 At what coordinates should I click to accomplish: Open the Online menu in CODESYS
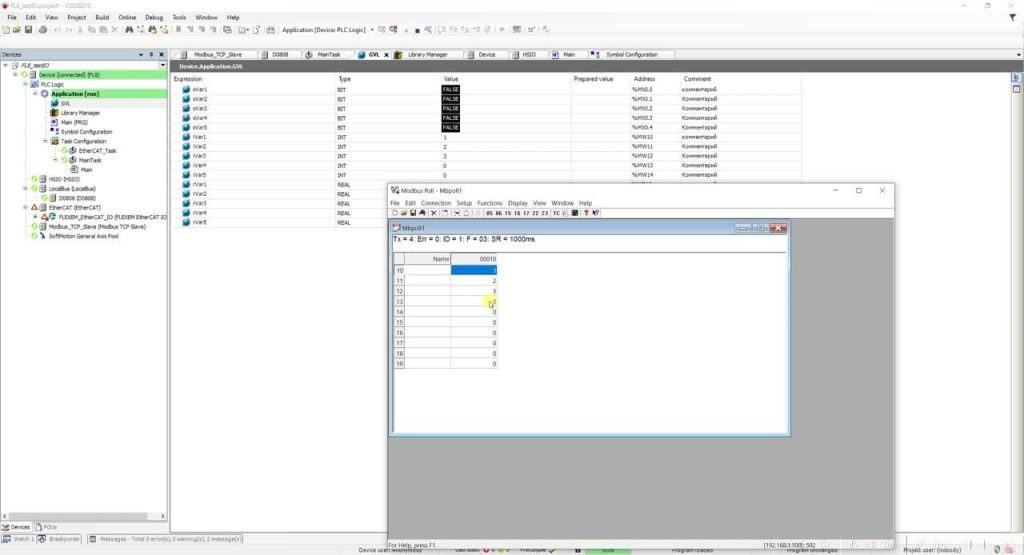click(127, 18)
